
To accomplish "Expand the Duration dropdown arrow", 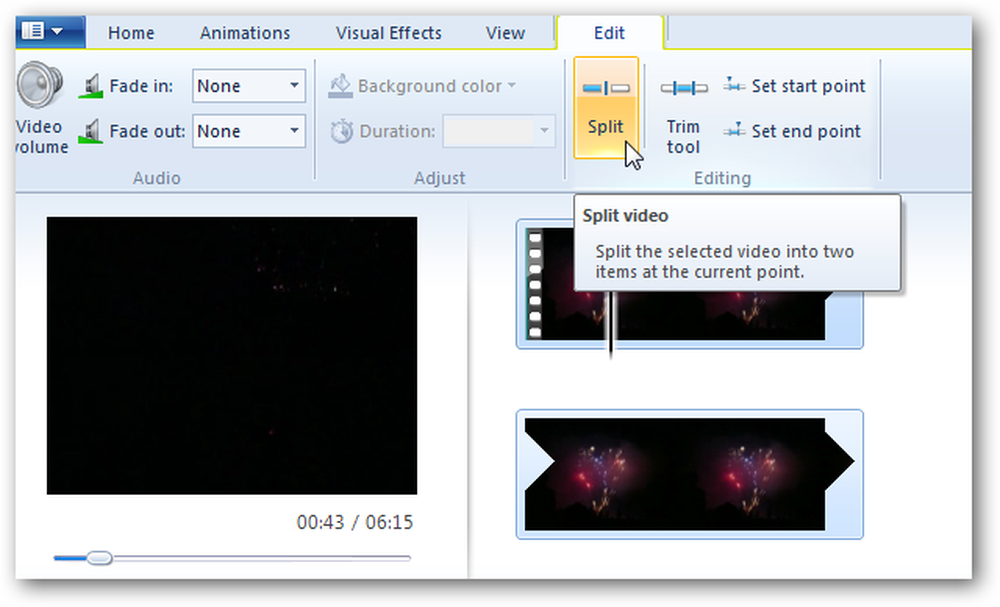I will (544, 131).
